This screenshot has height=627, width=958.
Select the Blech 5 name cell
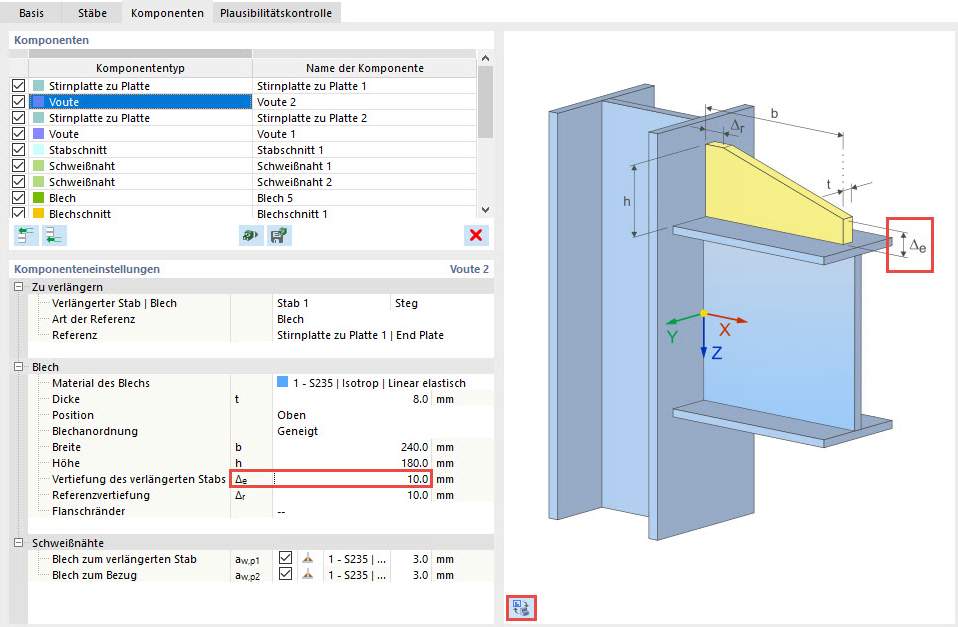tap(364, 197)
